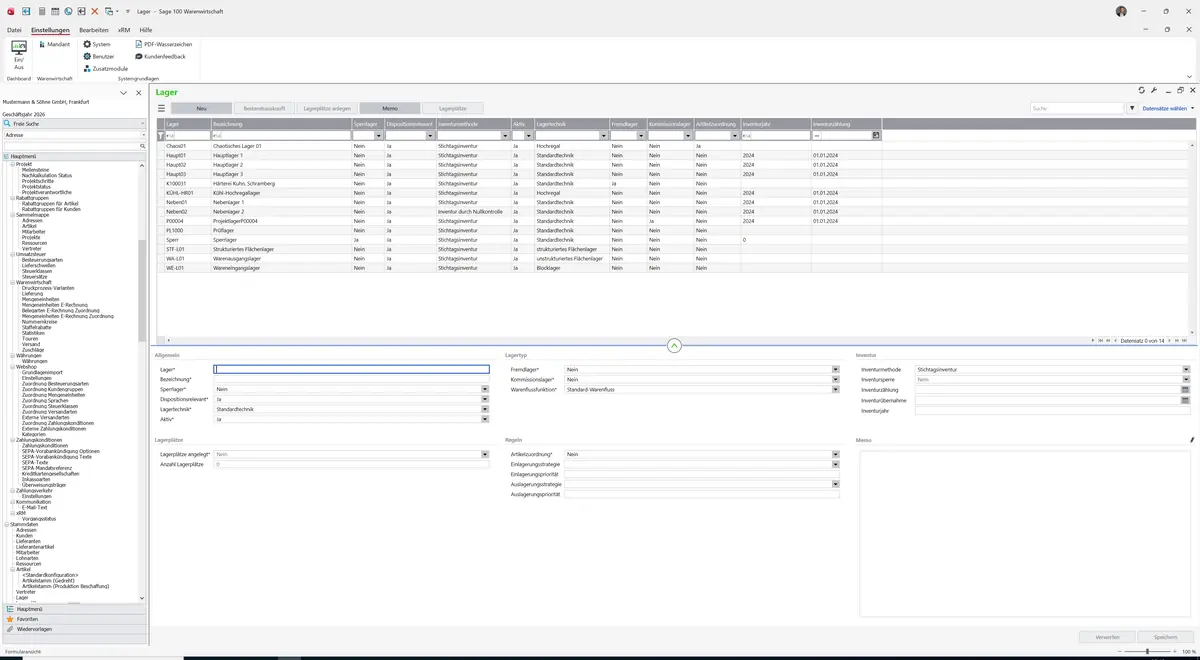Click the Speichern button

click(x=1166, y=637)
